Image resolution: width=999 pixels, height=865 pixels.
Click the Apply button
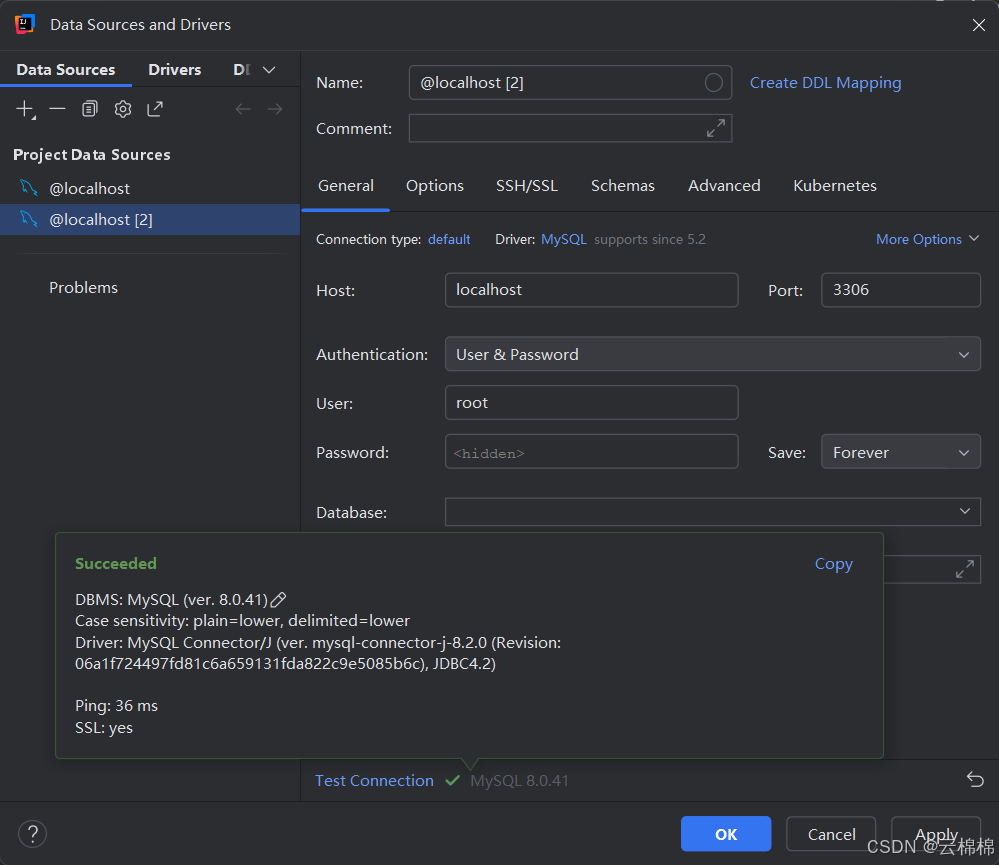[936, 834]
